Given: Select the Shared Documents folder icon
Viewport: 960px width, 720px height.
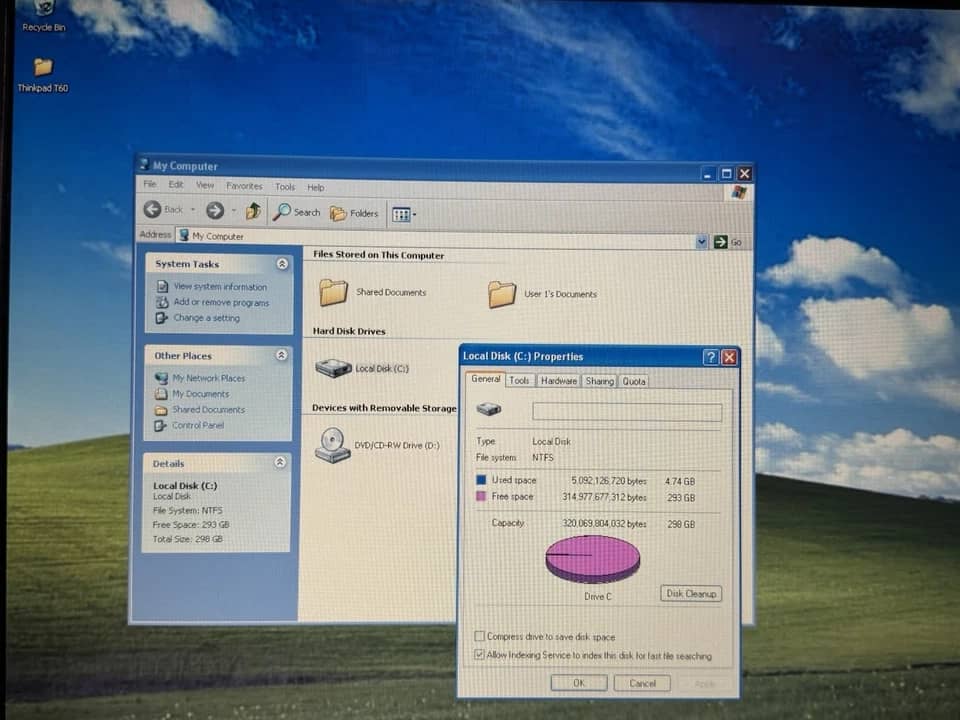Looking at the screenshot, I should 334,292.
